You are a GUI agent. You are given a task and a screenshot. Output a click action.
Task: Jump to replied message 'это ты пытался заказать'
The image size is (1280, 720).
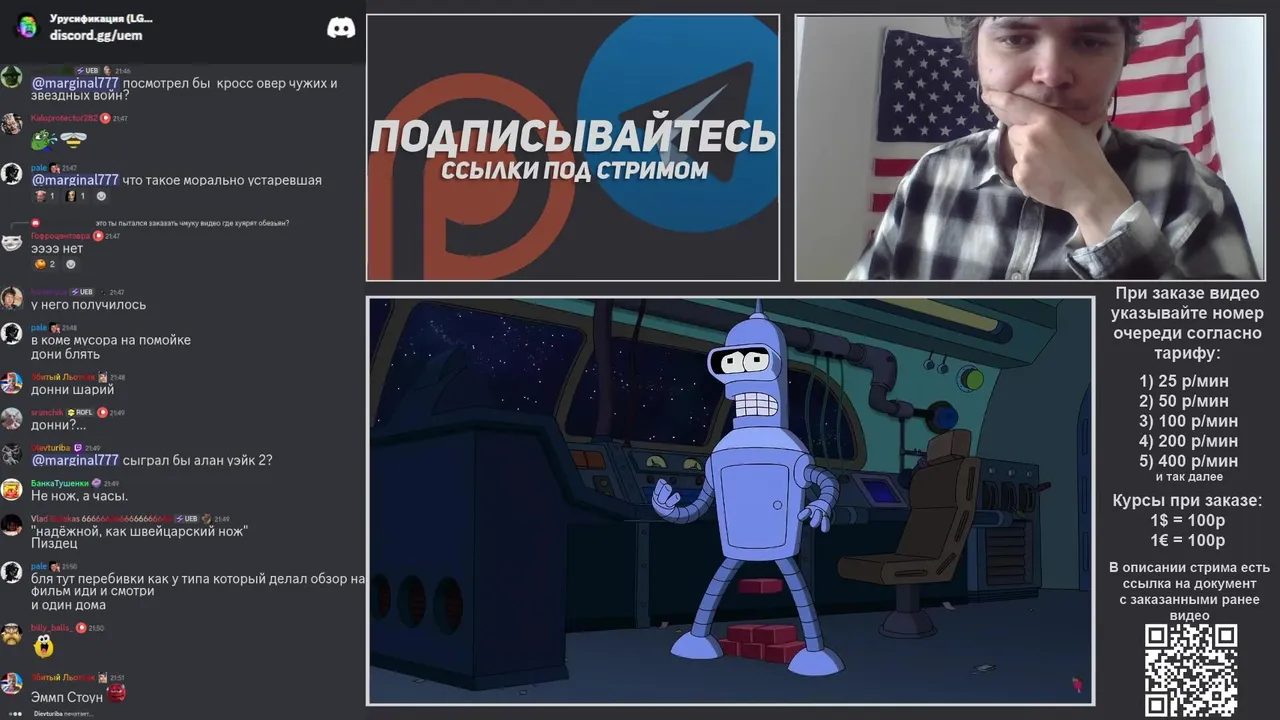192,223
